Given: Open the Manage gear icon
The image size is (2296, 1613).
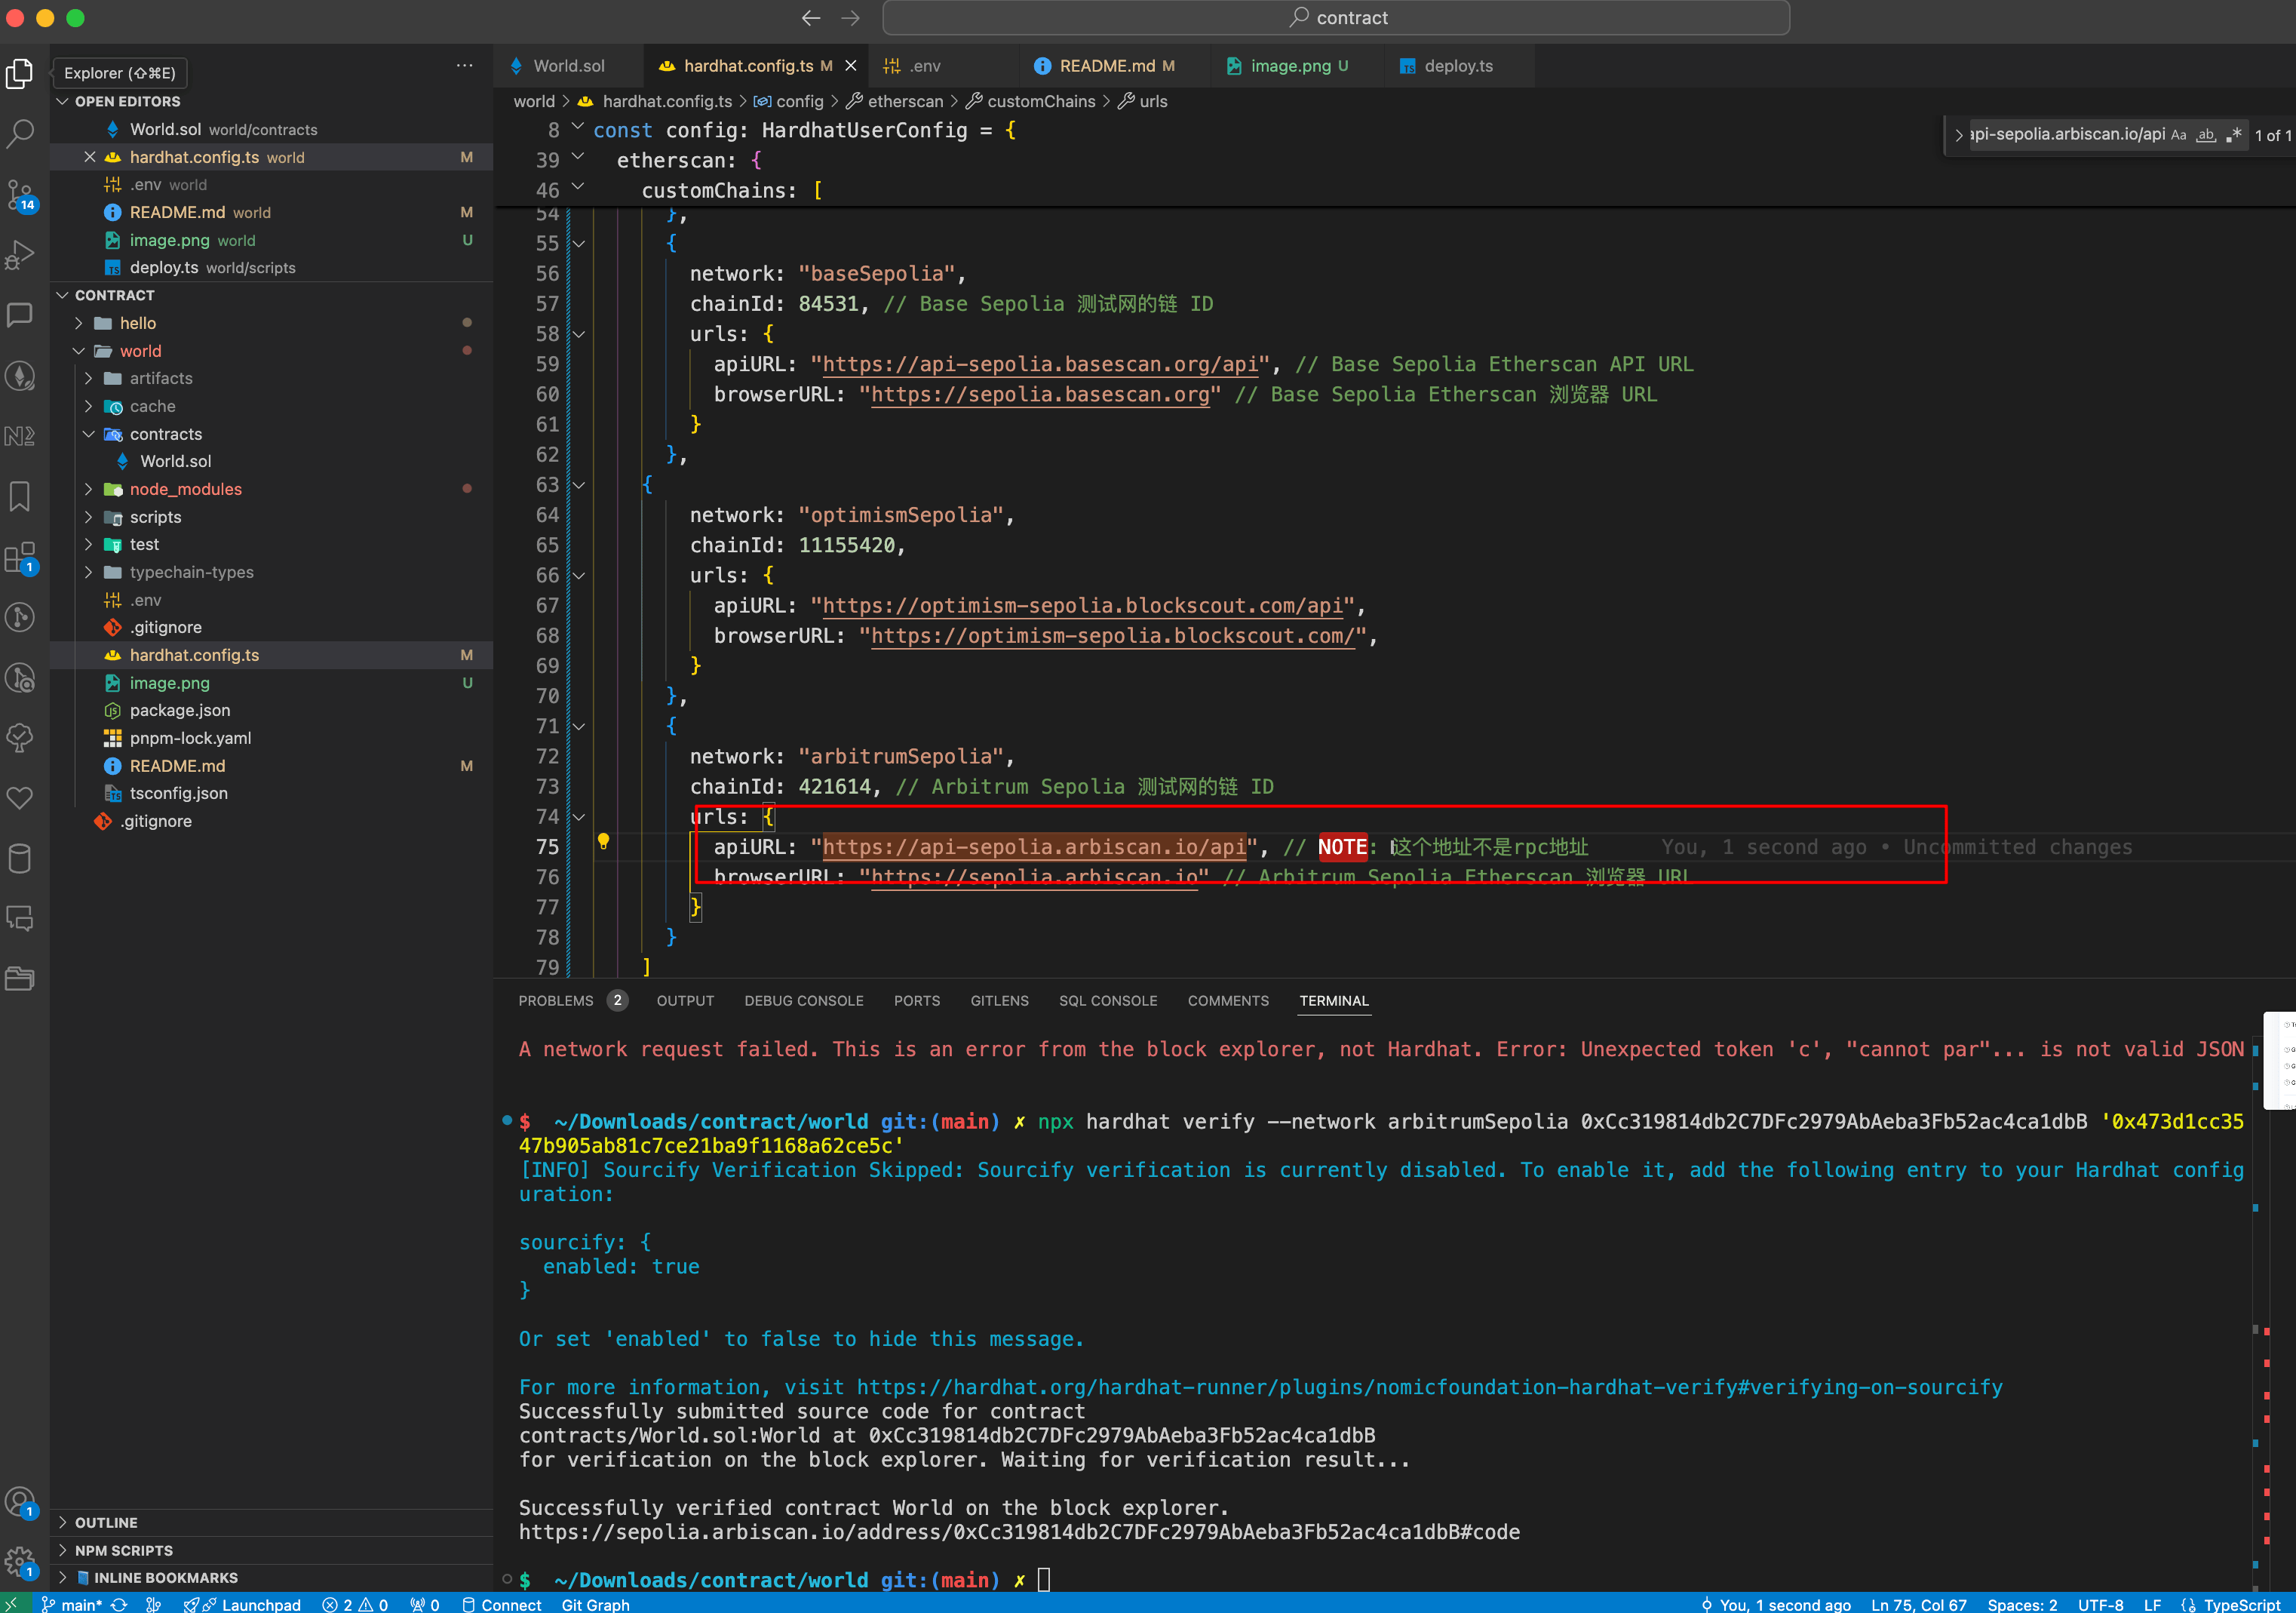Looking at the screenshot, I should click(20, 1562).
